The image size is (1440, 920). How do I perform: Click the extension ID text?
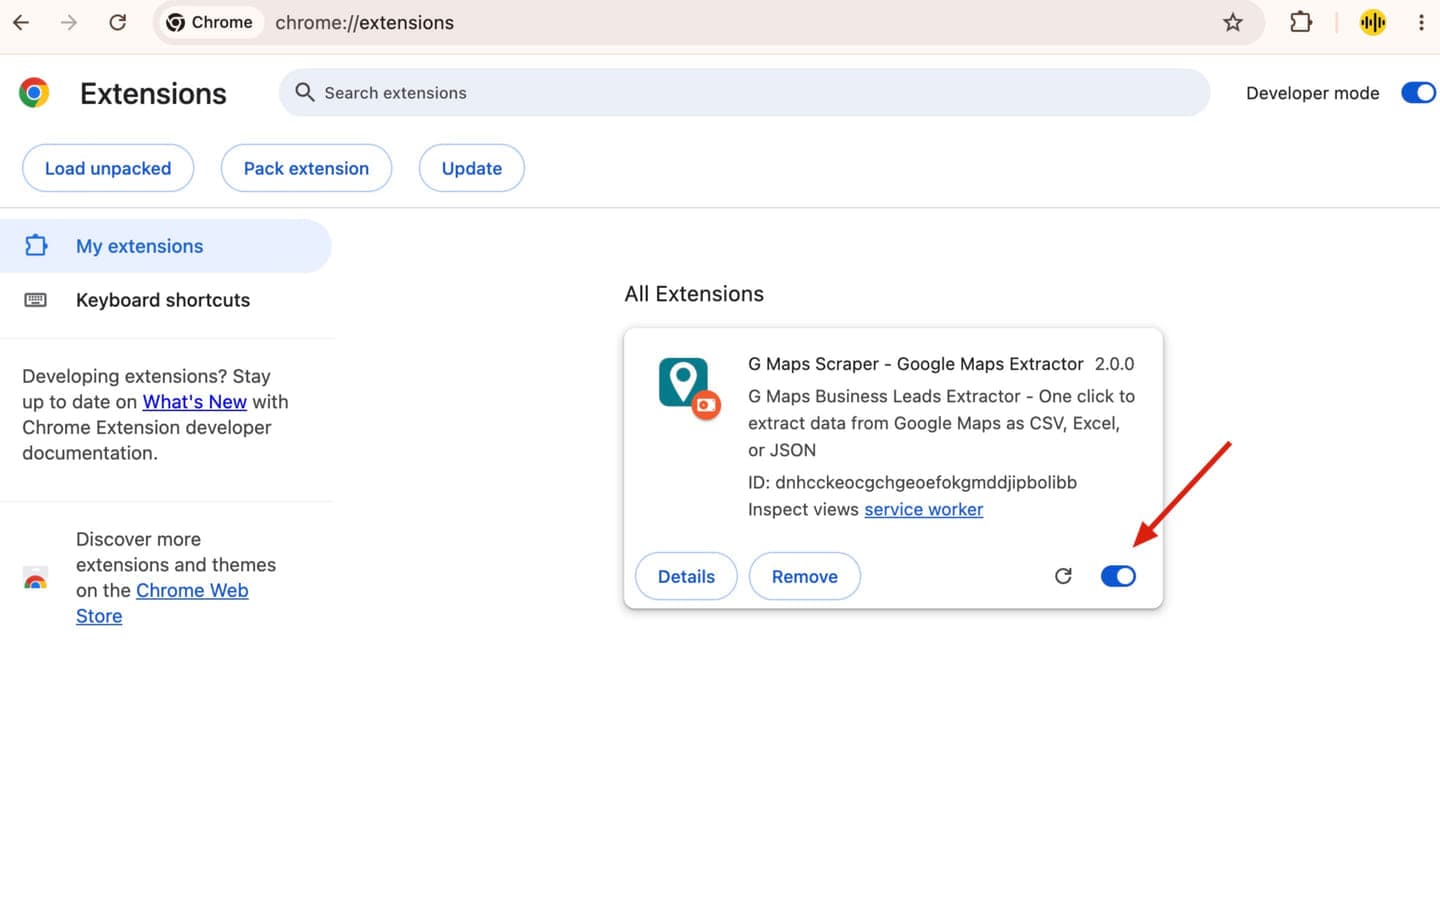click(912, 482)
